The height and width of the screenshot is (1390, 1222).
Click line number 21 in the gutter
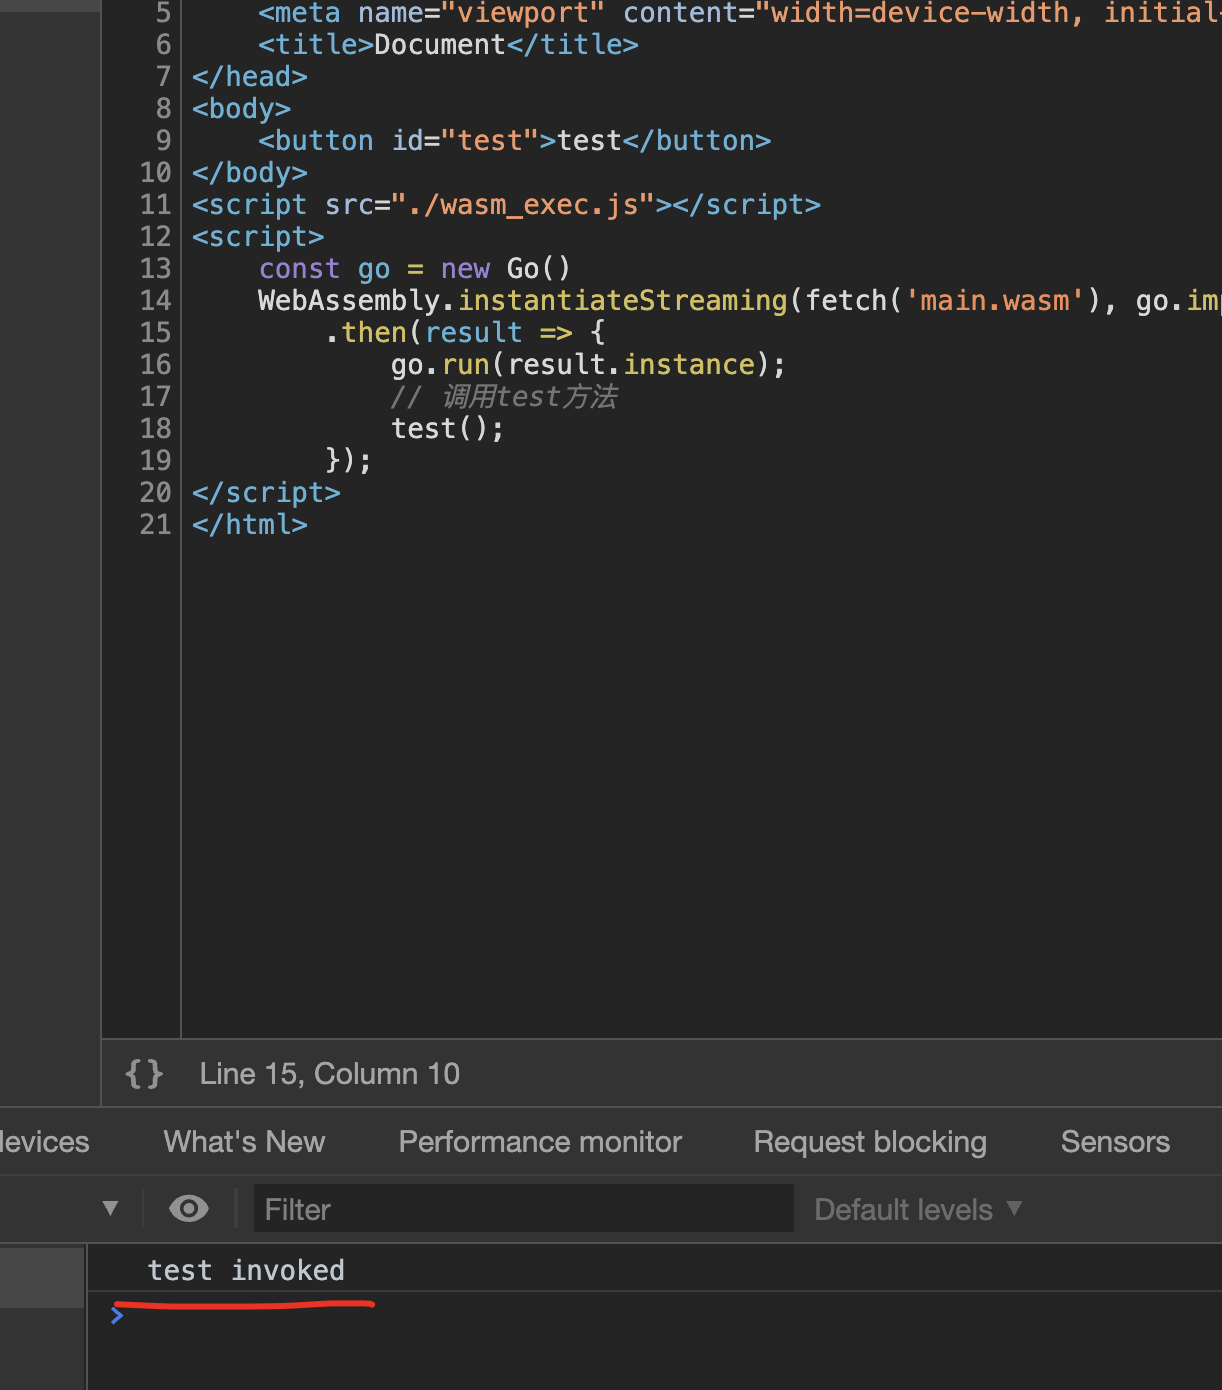(x=155, y=524)
